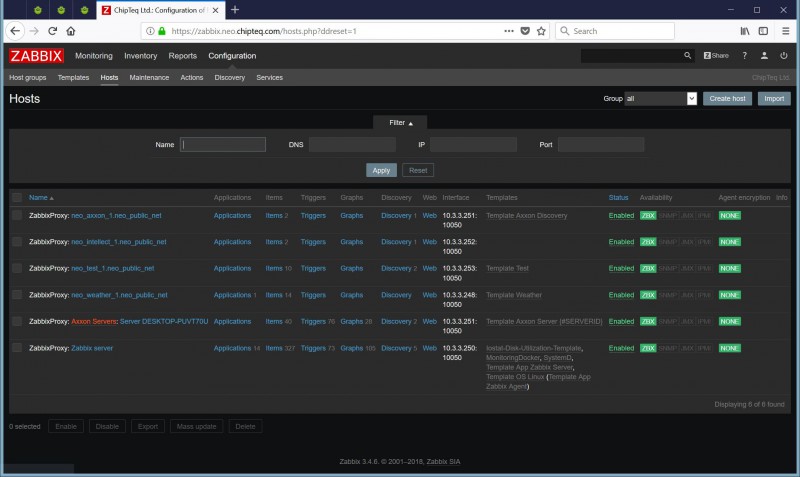Image resolution: width=800 pixels, height=477 pixels.
Task: Apply the host filter
Action: coord(381,170)
